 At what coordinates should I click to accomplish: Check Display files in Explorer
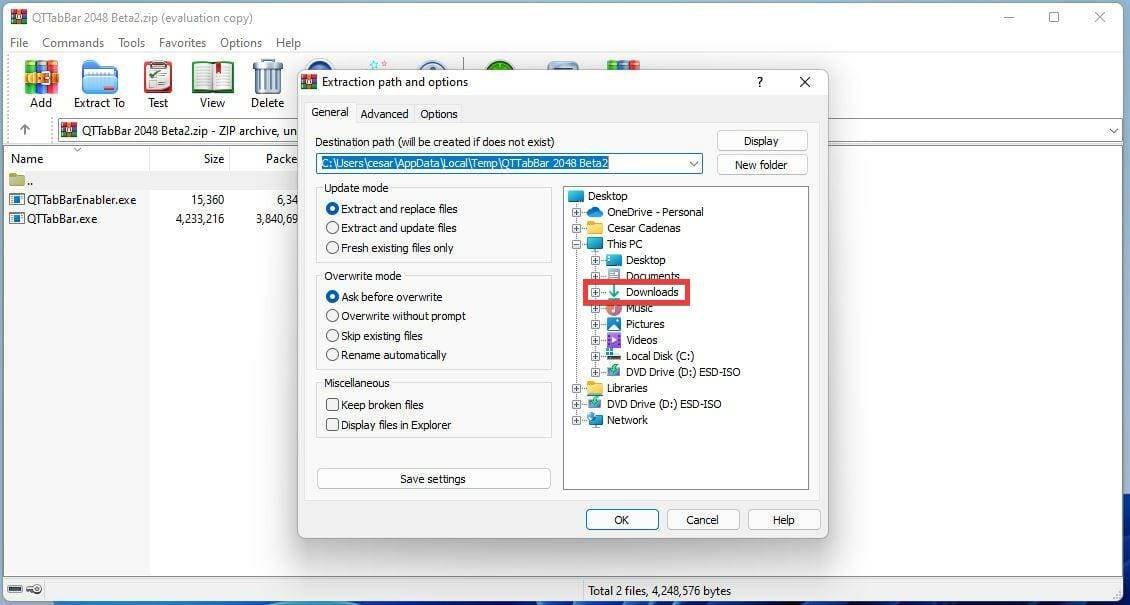pos(332,424)
